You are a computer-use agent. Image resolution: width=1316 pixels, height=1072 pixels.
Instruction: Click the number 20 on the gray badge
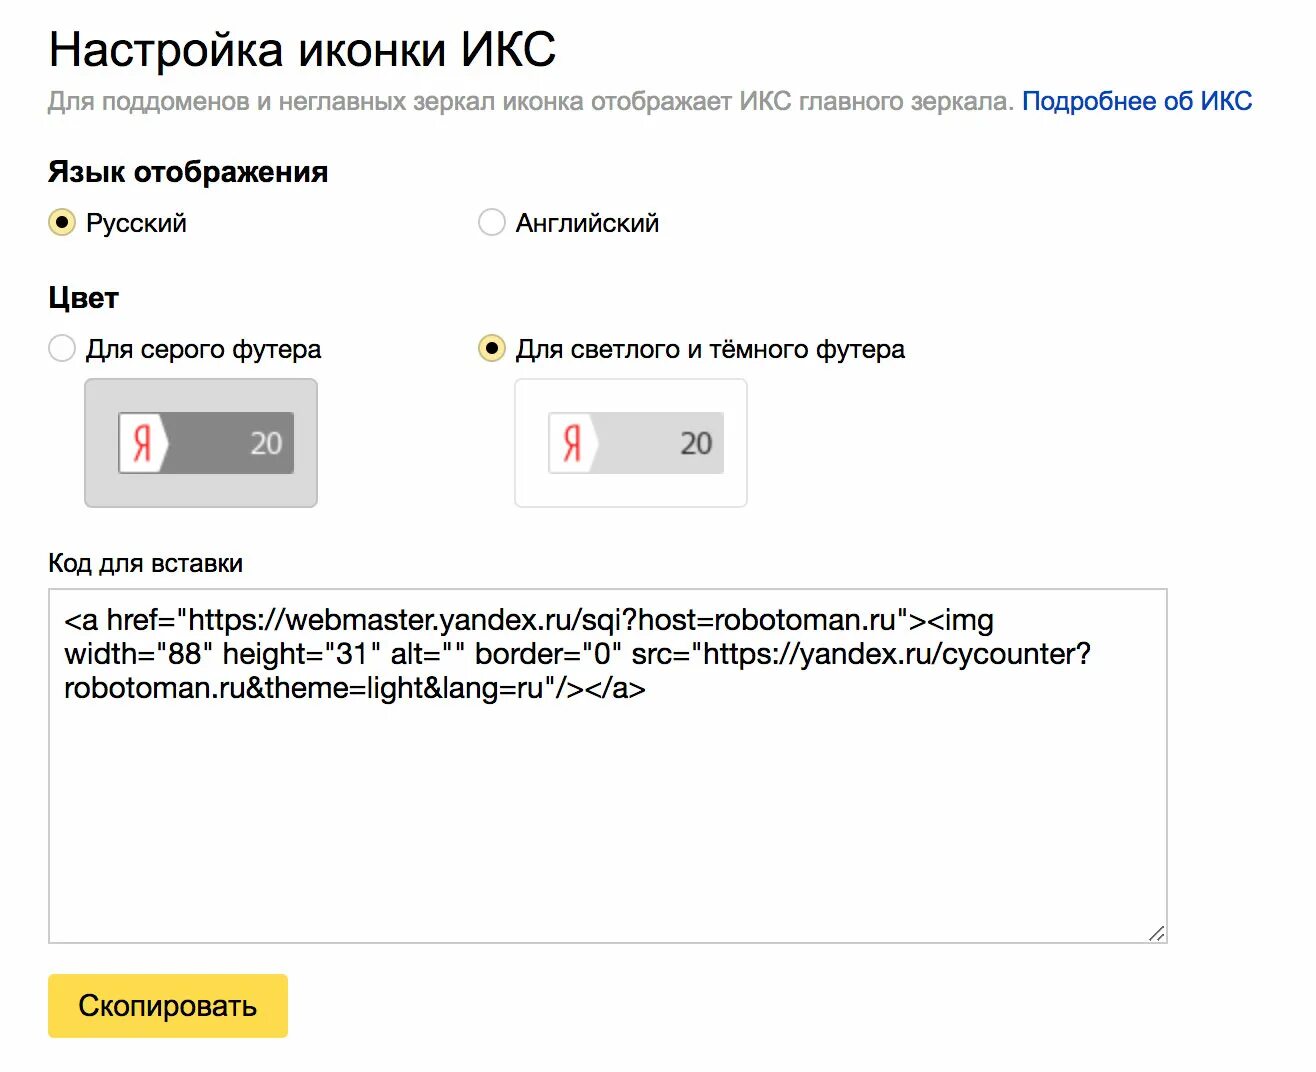[x=266, y=443]
